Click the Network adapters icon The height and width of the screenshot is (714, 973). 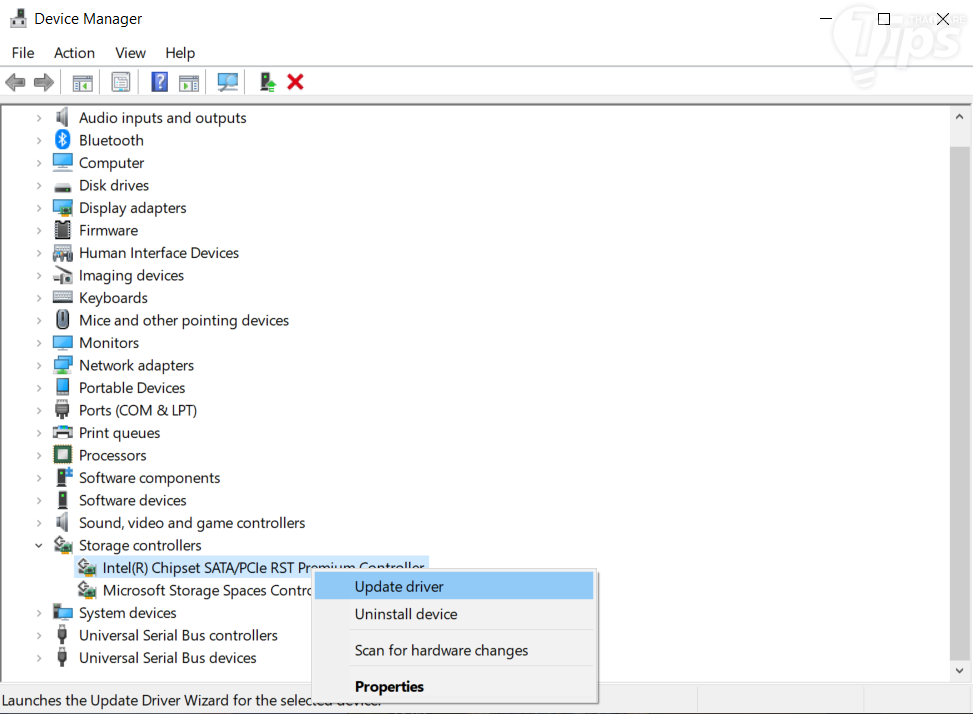[x=63, y=365]
